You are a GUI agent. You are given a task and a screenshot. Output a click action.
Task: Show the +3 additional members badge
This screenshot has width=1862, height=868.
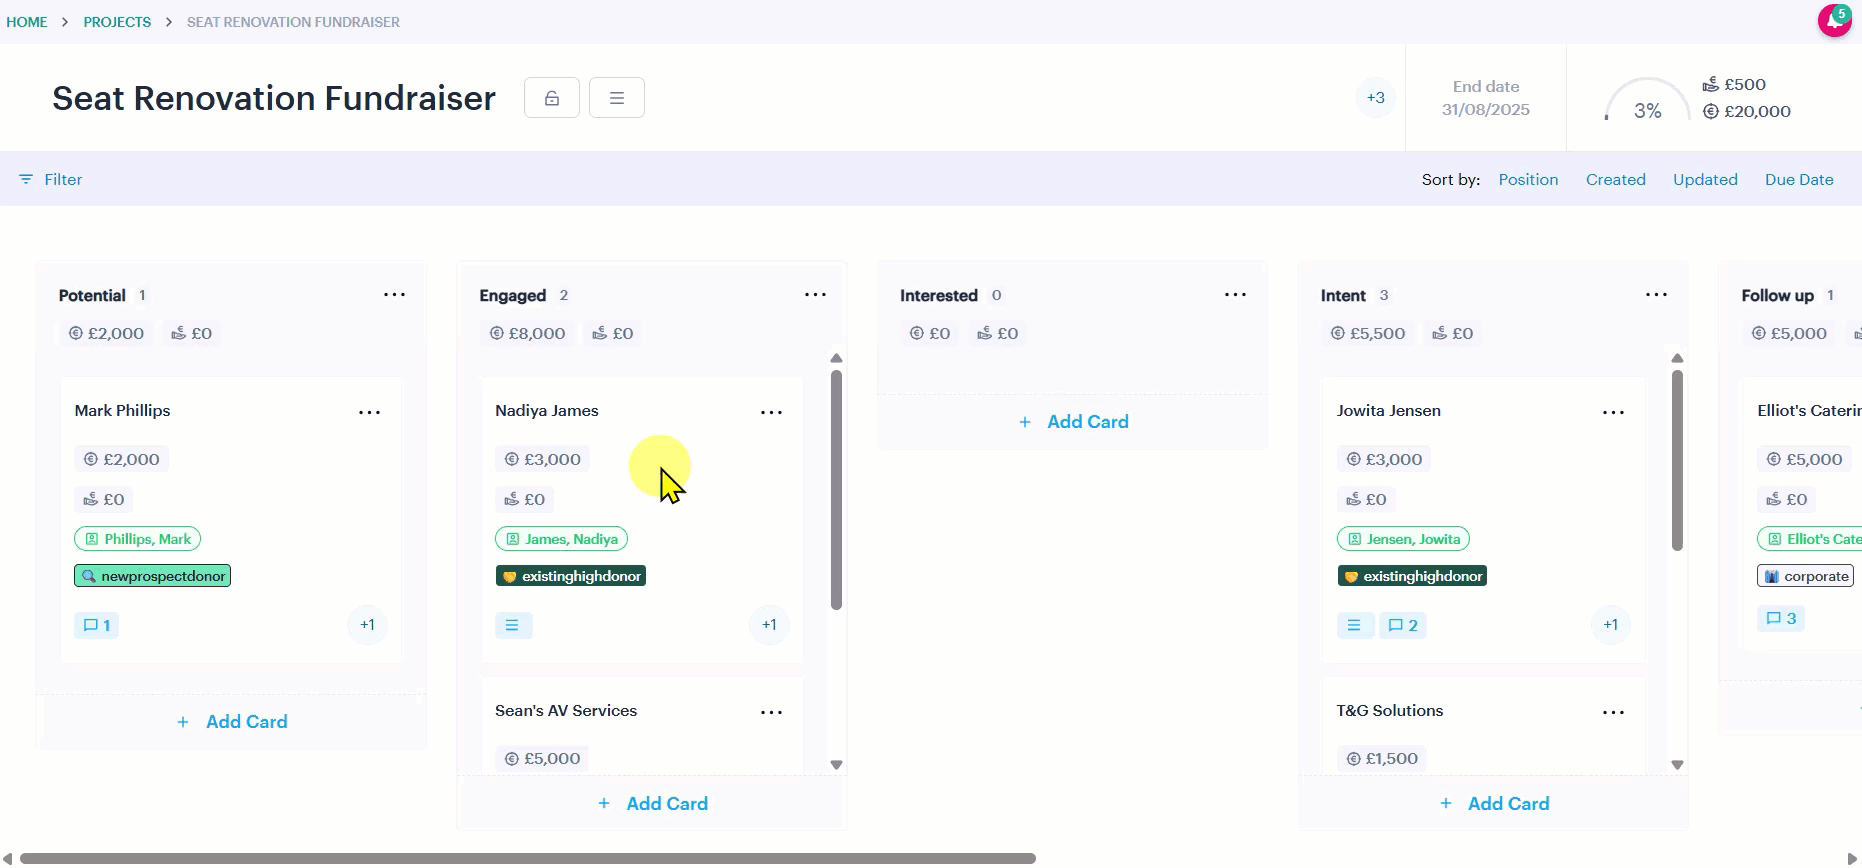point(1376,98)
